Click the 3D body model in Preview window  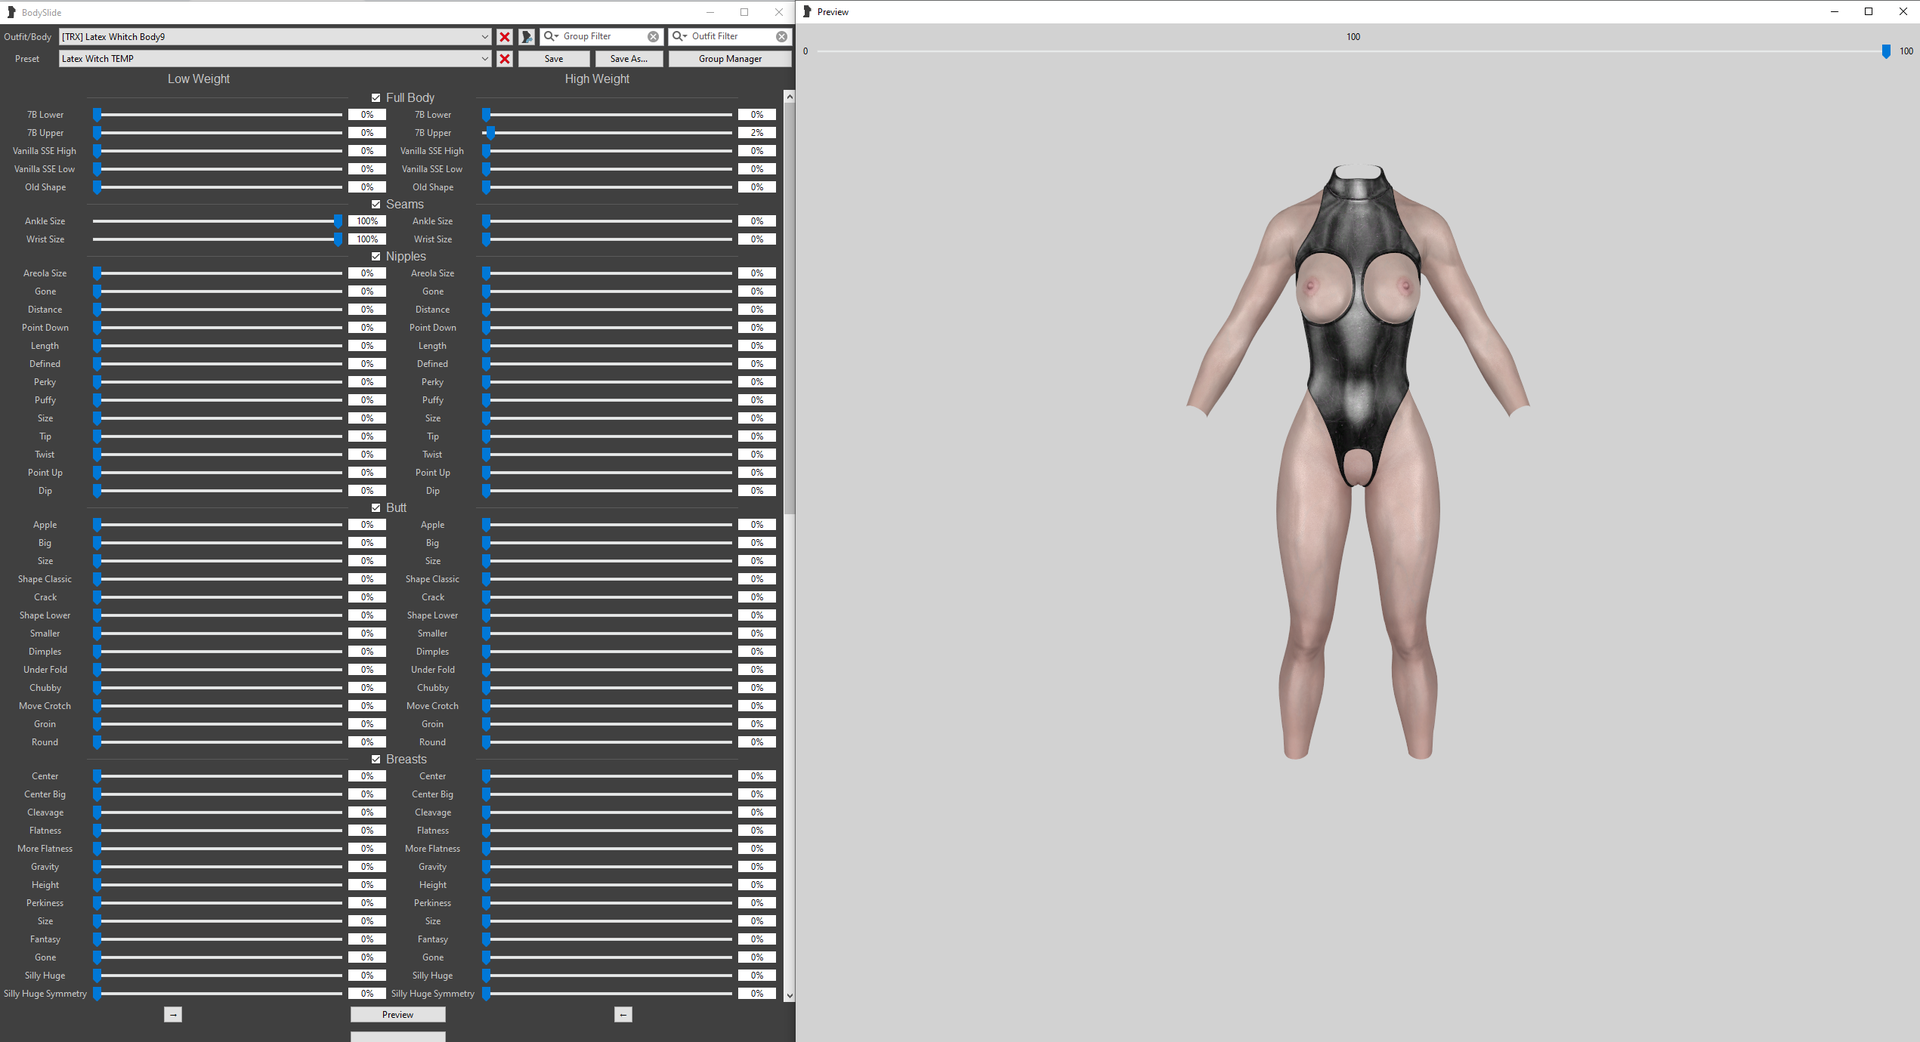tap(1357, 460)
